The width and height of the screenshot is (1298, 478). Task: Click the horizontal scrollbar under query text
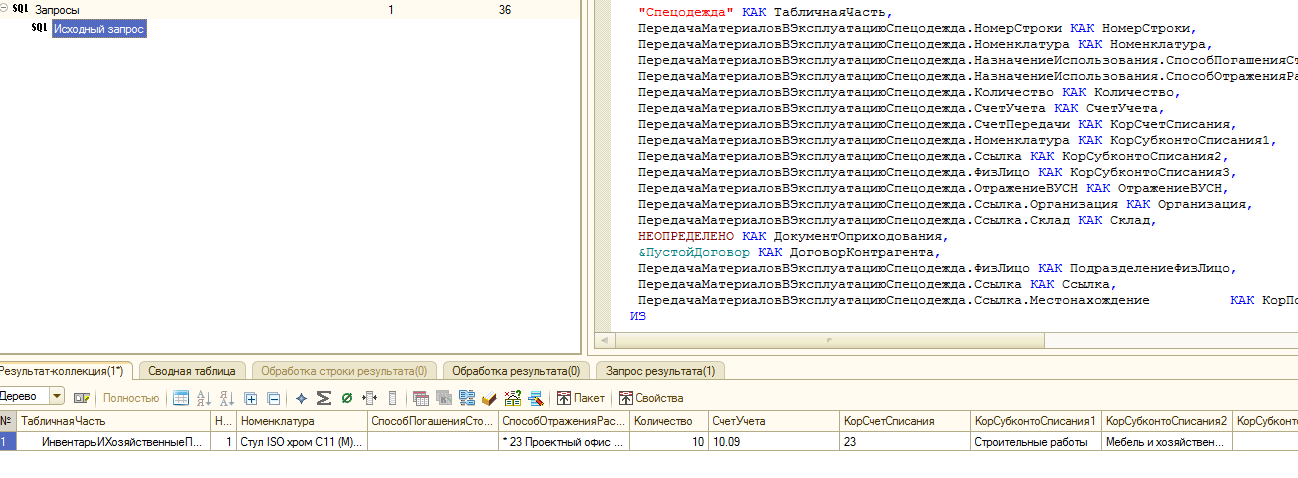830,340
